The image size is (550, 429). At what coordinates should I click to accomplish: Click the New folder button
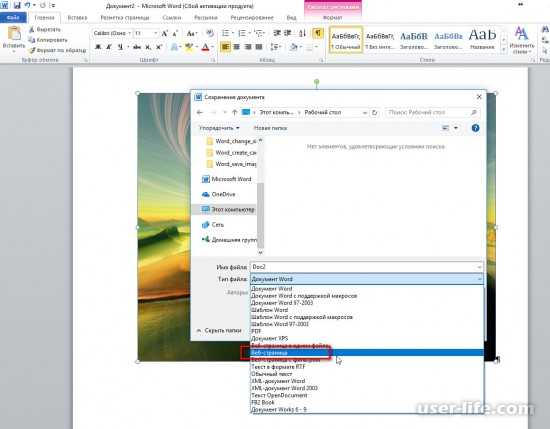click(270, 128)
